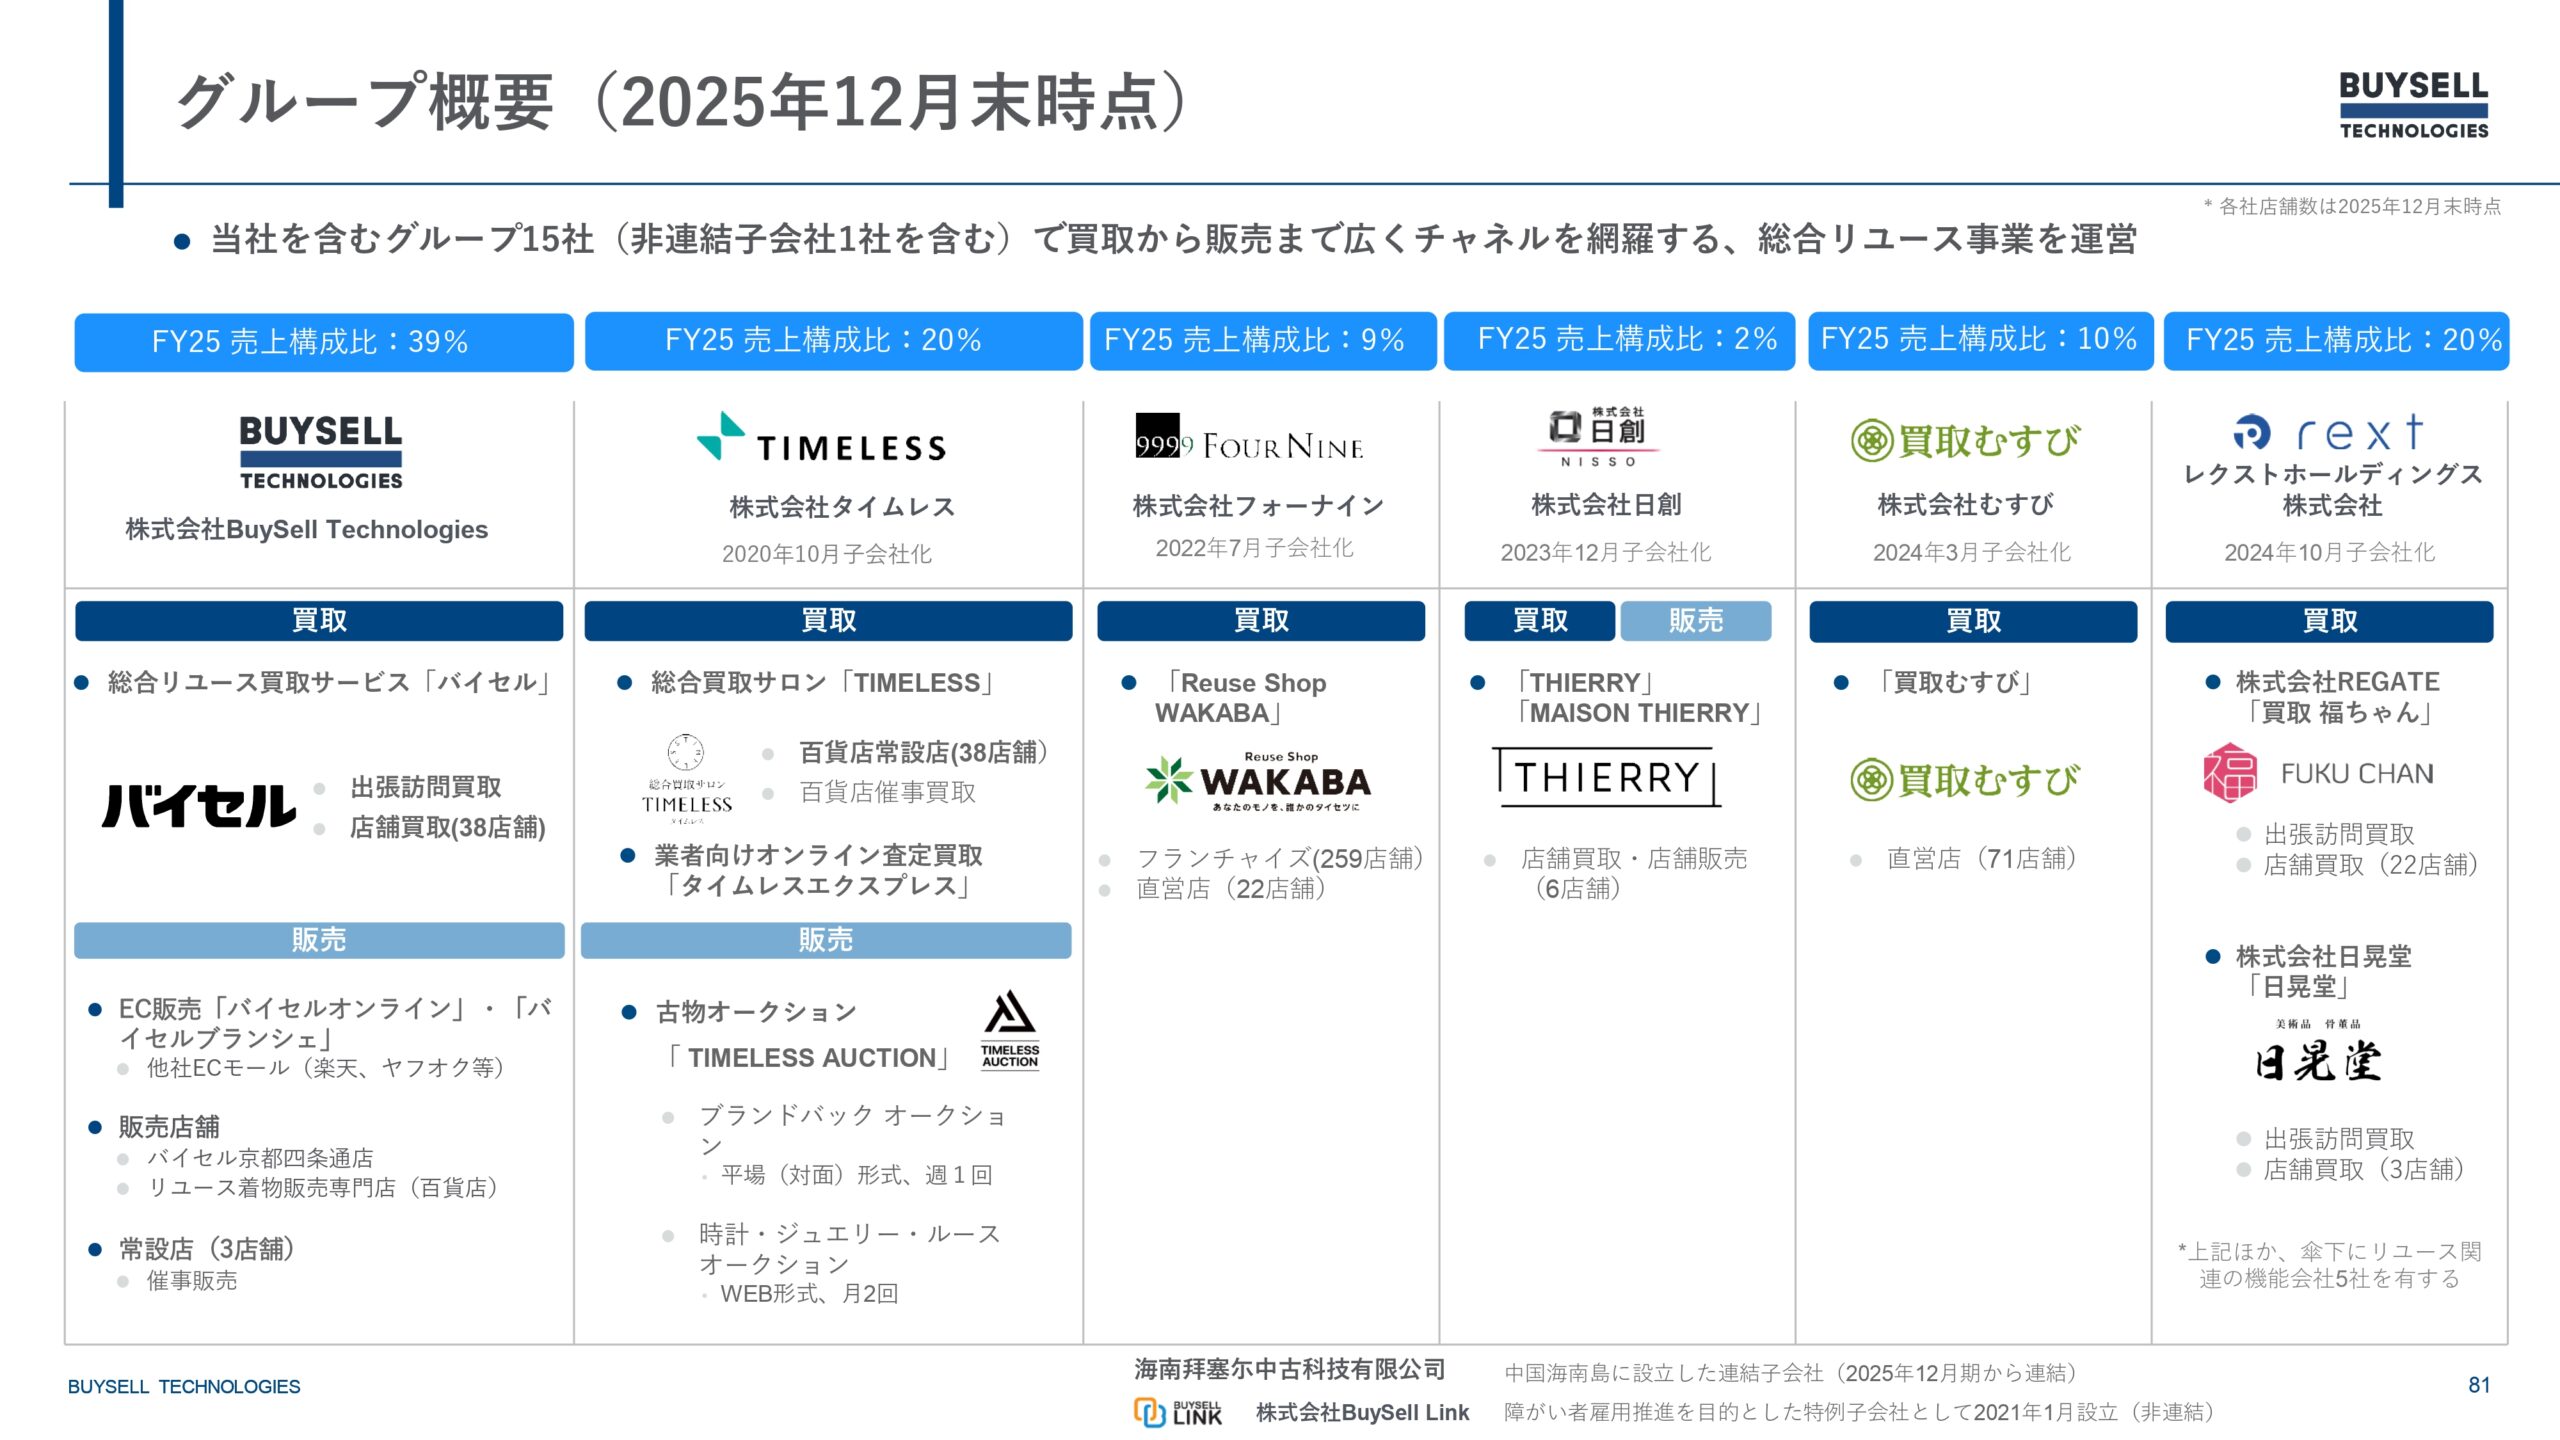Click the 販売 header in the 日創 column
Screen dimensions: 2560x1440
click(x=1696, y=620)
